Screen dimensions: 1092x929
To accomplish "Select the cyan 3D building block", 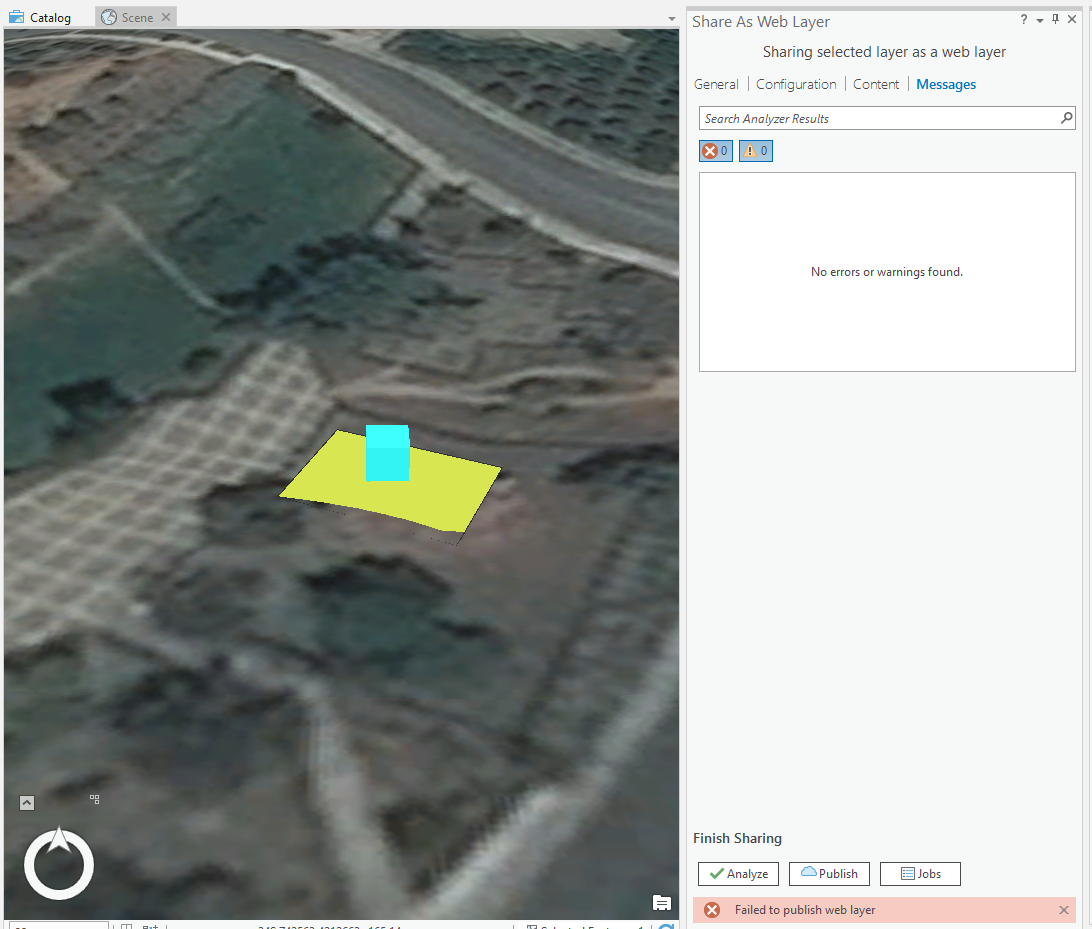I will click(x=387, y=453).
